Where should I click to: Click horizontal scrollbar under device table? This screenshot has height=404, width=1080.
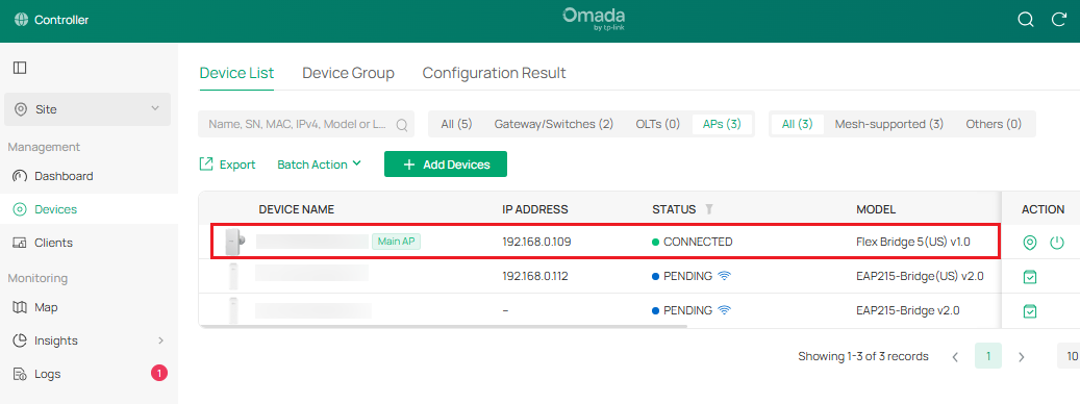tap(443, 326)
